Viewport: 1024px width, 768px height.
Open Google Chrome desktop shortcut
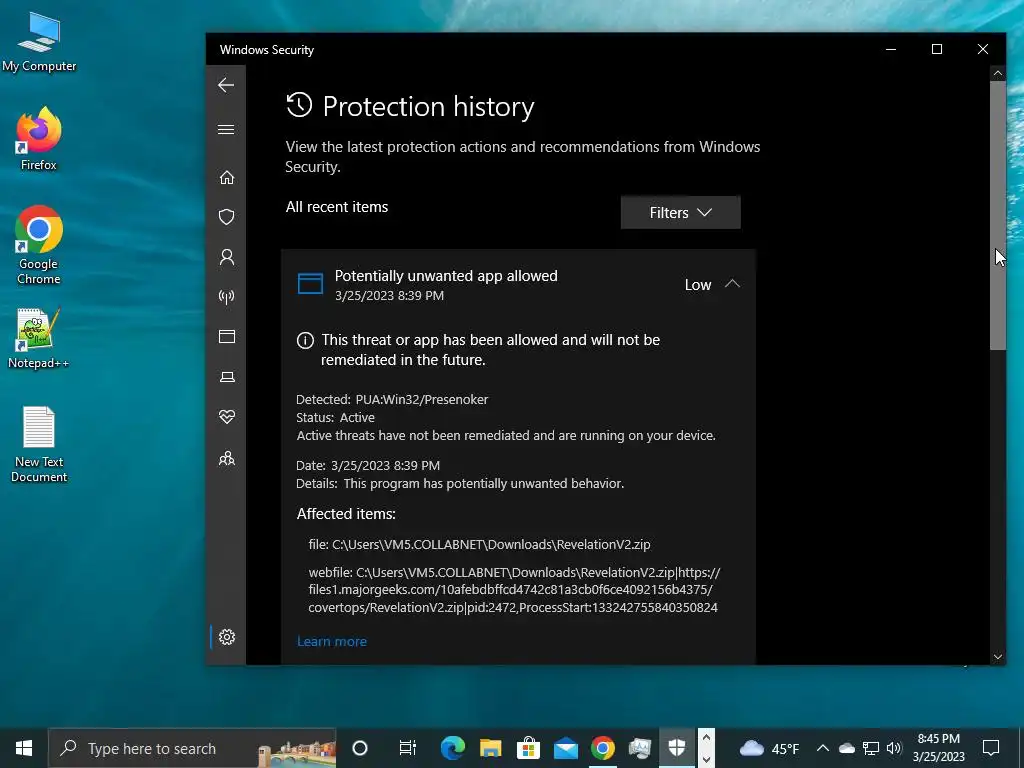point(39,245)
